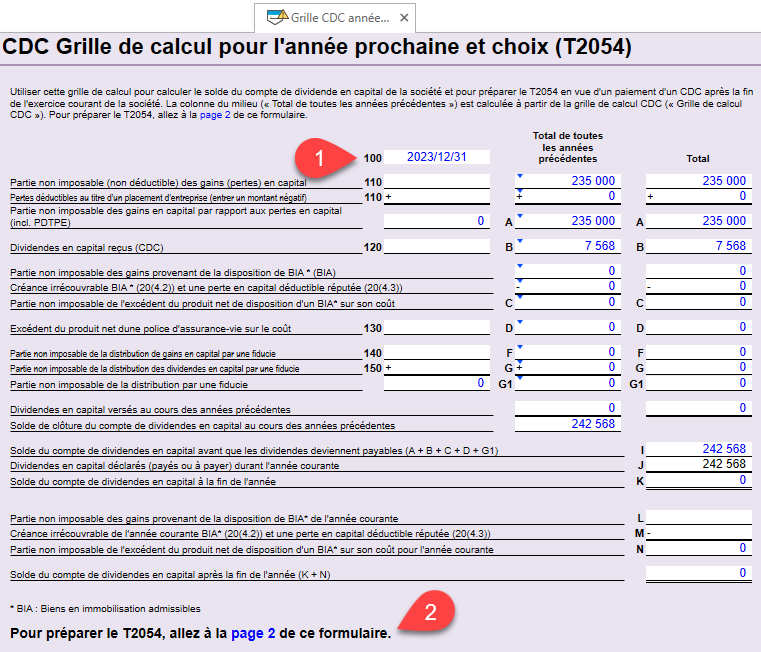Click the line 130 assurance-vie input field
The height and width of the screenshot is (652, 761).
pyautogui.click(x=437, y=328)
